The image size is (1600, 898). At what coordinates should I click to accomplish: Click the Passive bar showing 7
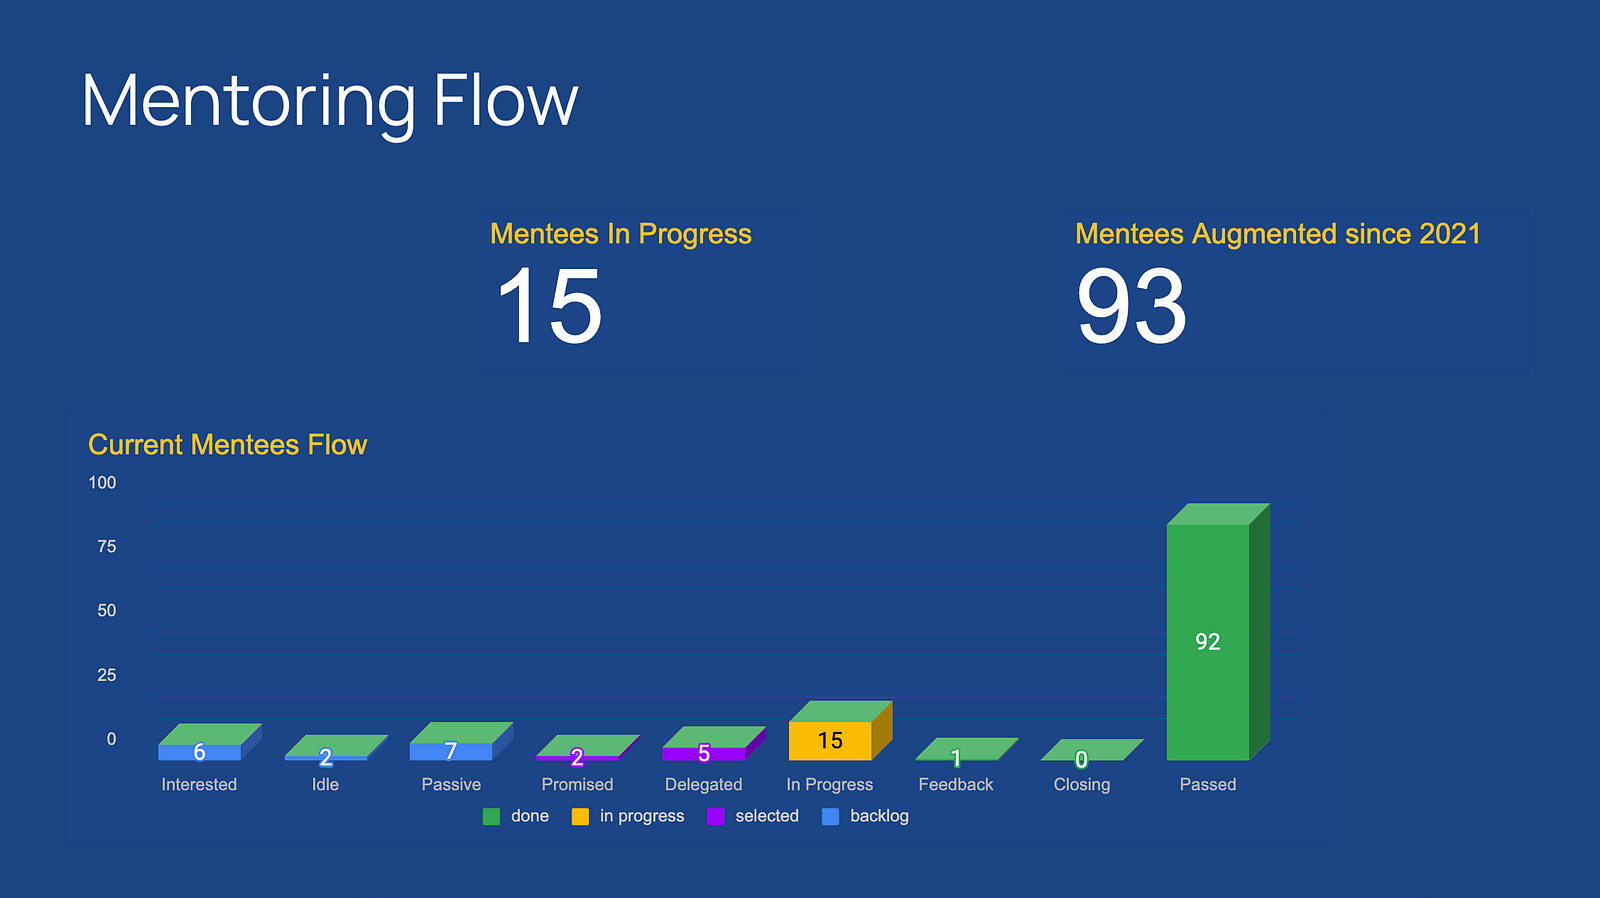[461, 741]
